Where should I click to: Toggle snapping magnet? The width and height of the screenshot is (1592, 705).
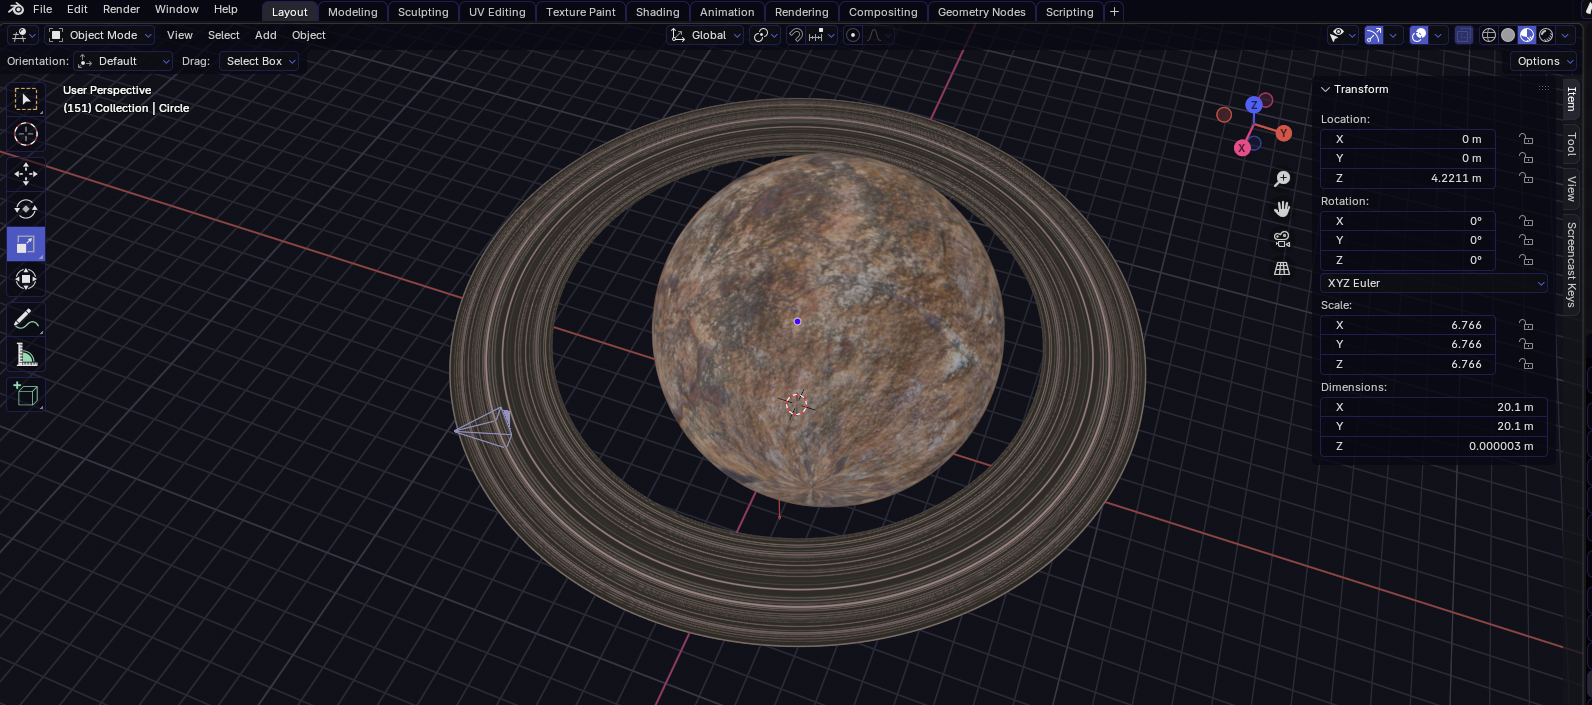[x=796, y=35]
